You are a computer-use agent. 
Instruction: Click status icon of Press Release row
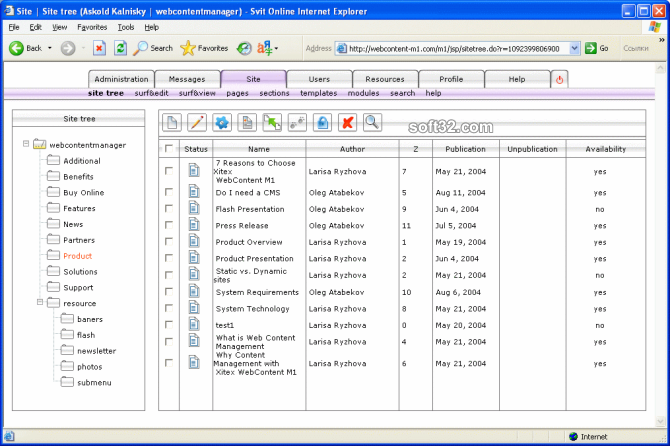point(194,224)
